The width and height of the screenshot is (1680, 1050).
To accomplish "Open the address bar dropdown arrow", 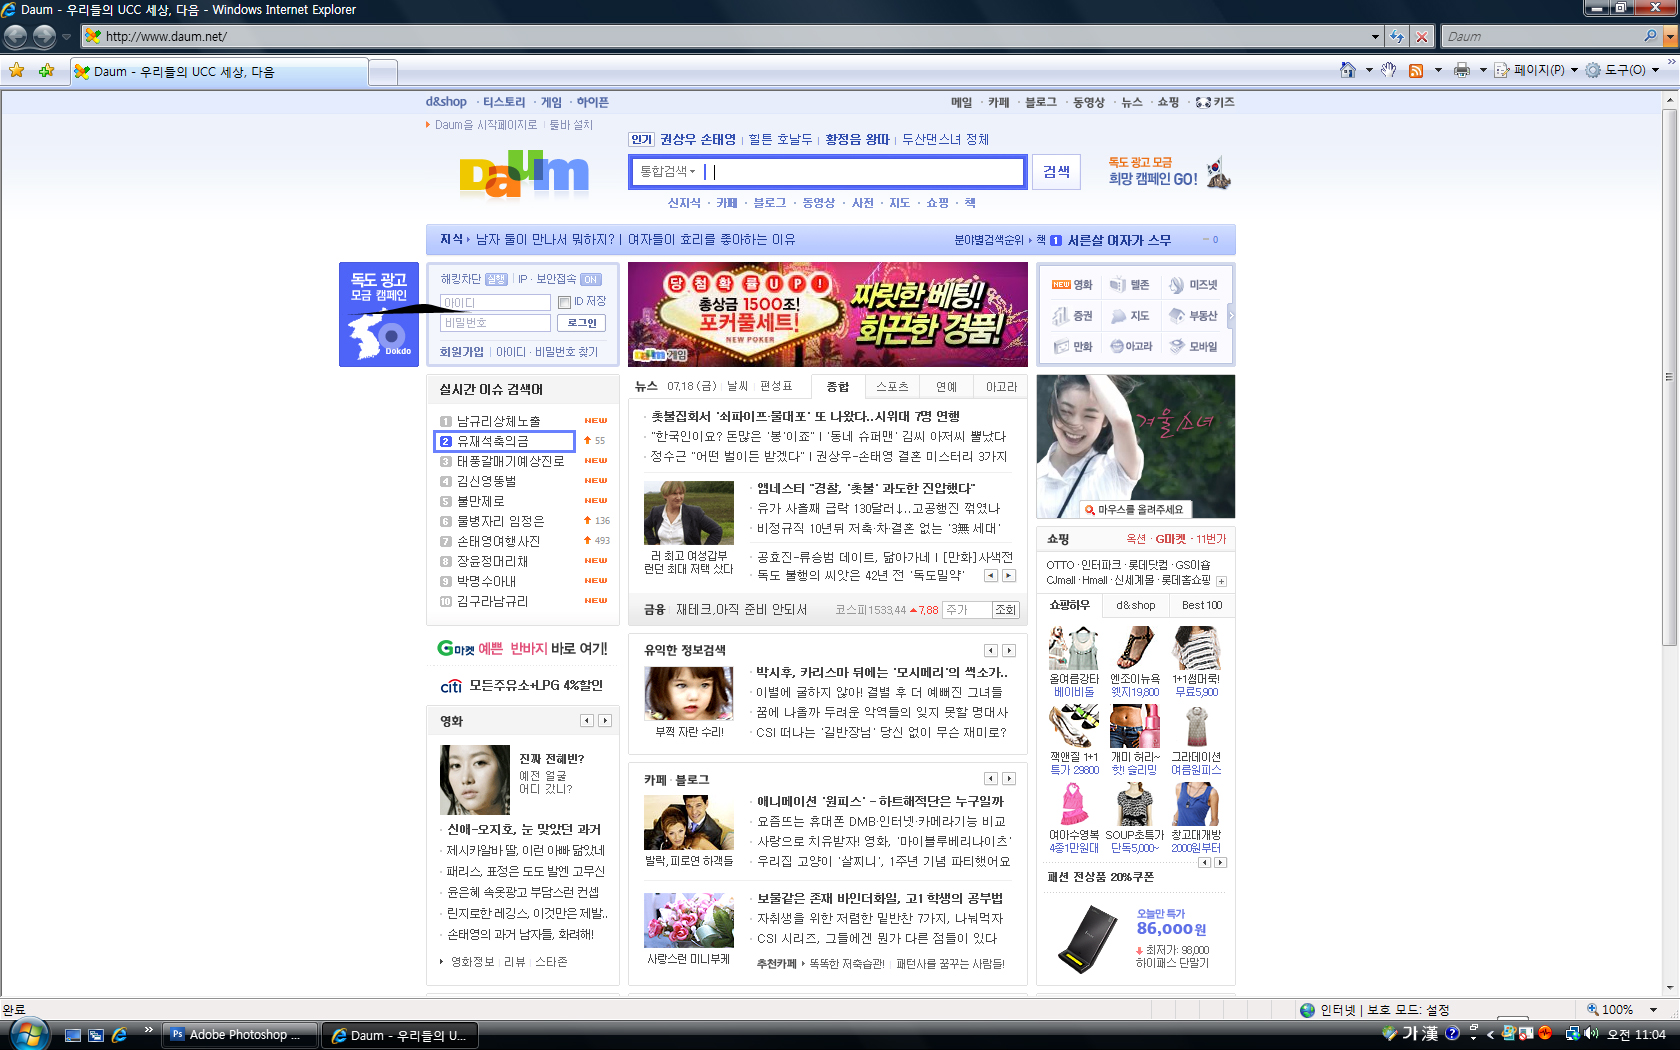I will (x=1375, y=36).
